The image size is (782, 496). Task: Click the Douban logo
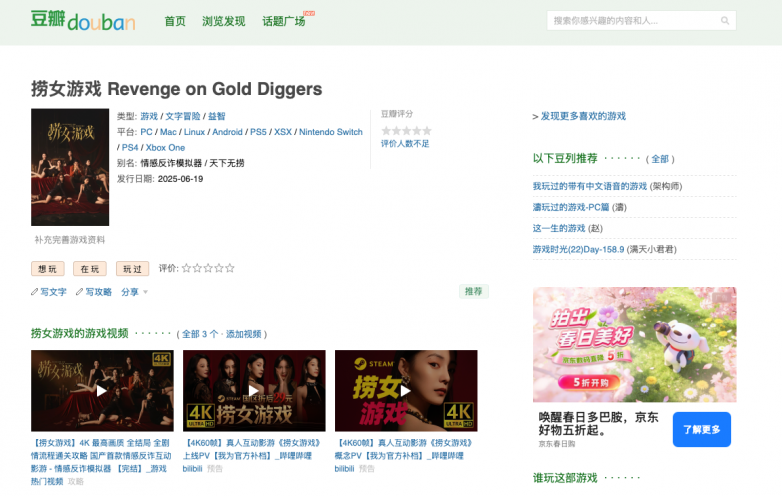point(83,21)
